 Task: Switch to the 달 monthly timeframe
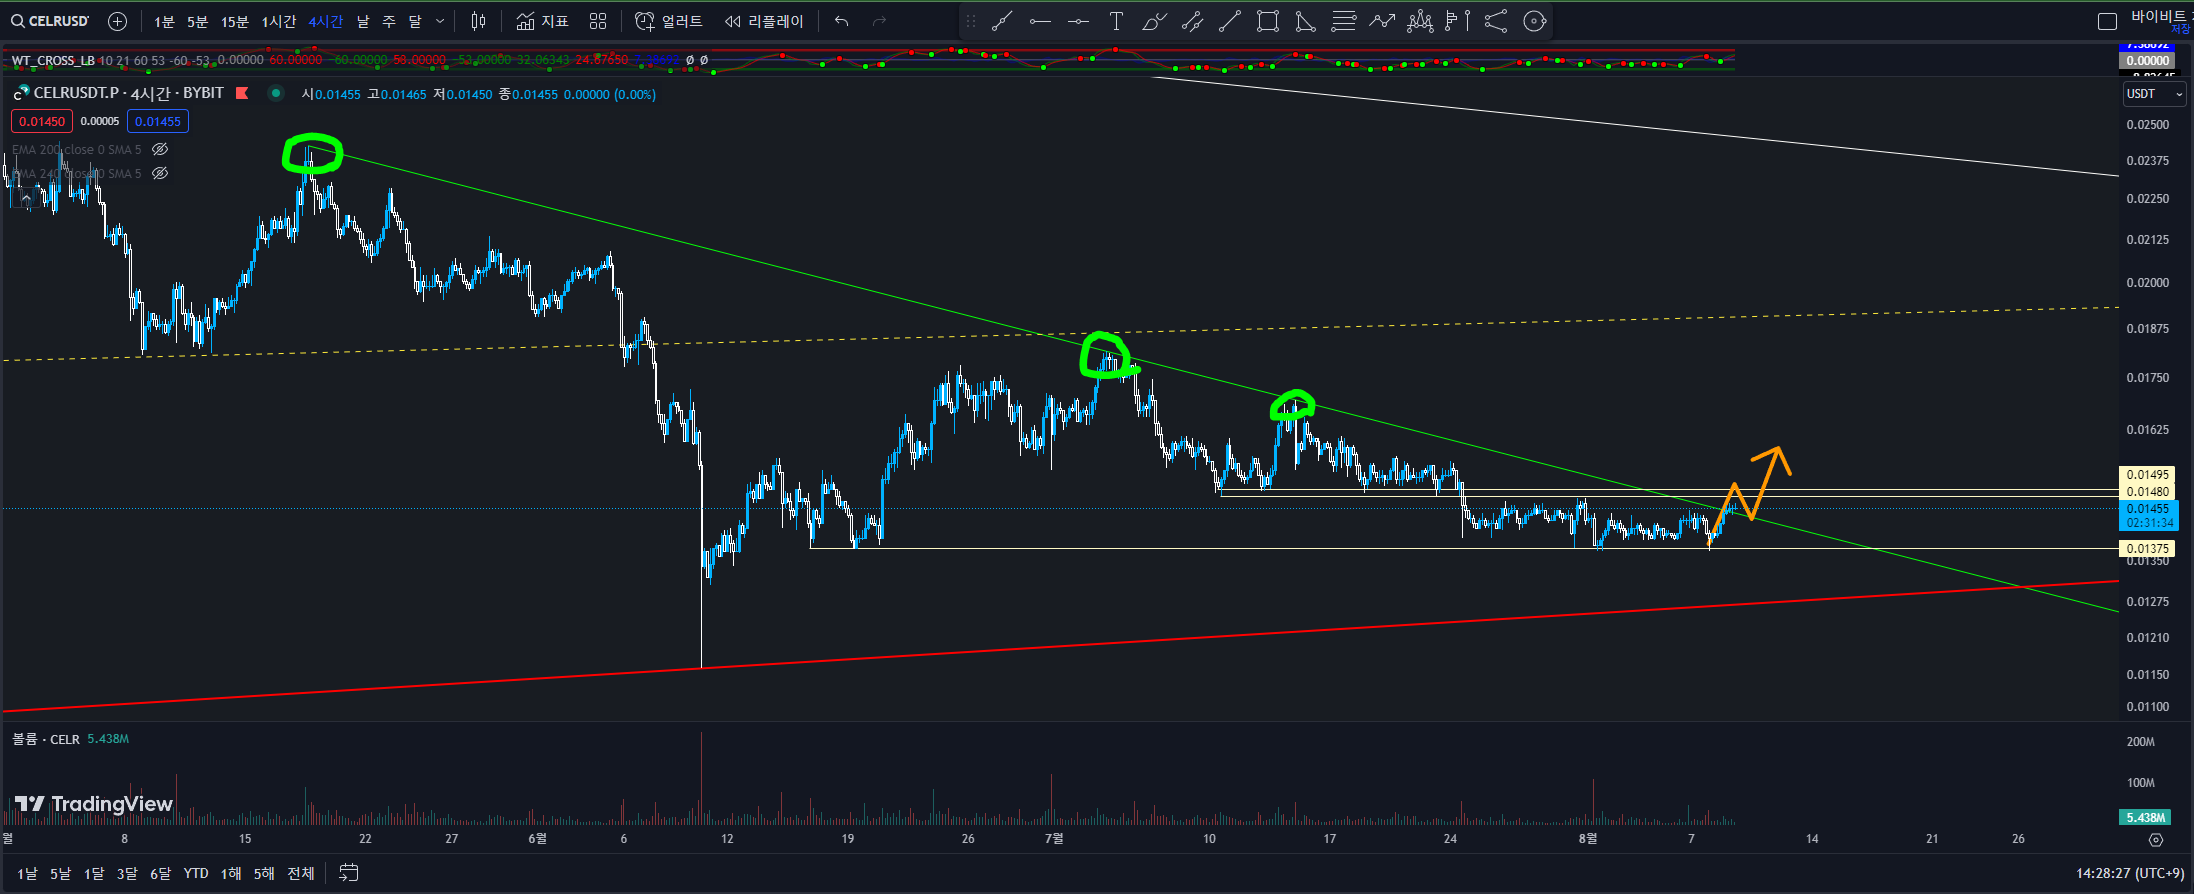coord(415,21)
